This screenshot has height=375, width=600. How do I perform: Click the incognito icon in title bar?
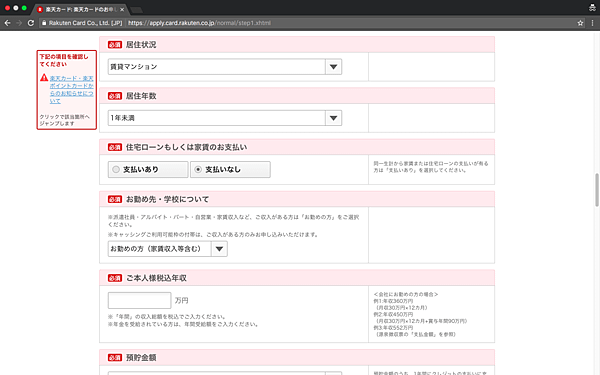point(592,8)
